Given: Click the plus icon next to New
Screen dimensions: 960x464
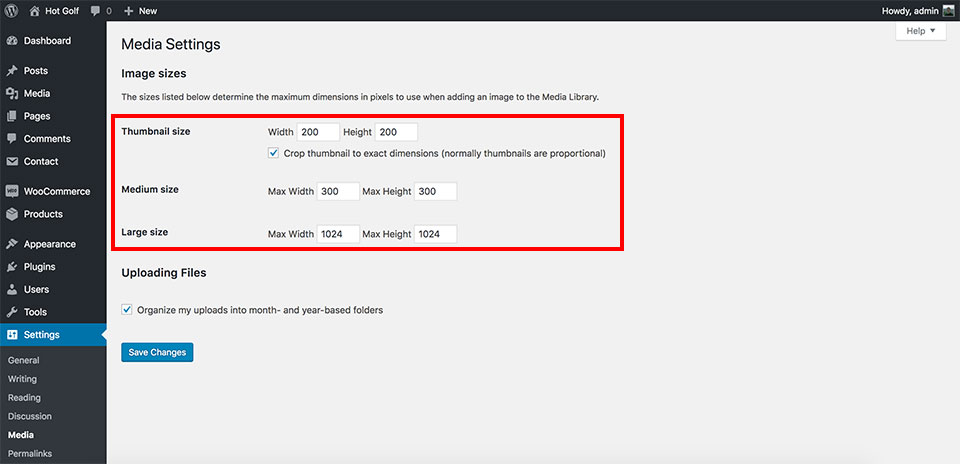Looking at the screenshot, I should (x=128, y=11).
